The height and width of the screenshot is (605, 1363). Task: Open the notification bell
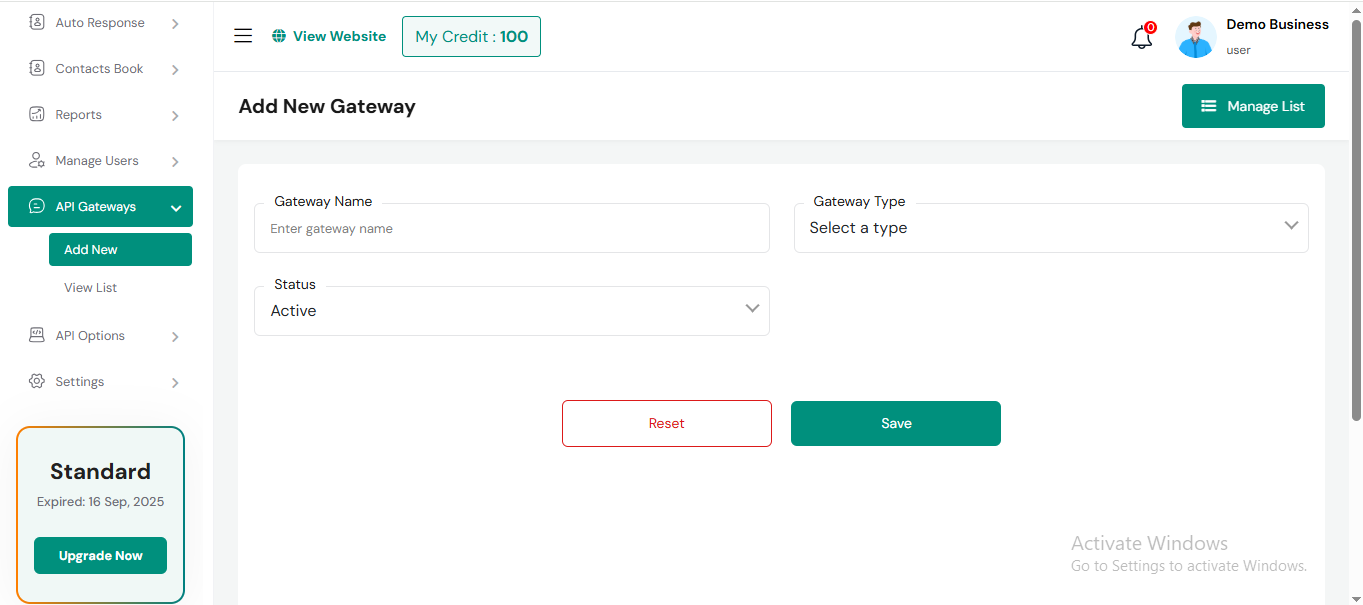point(1142,38)
